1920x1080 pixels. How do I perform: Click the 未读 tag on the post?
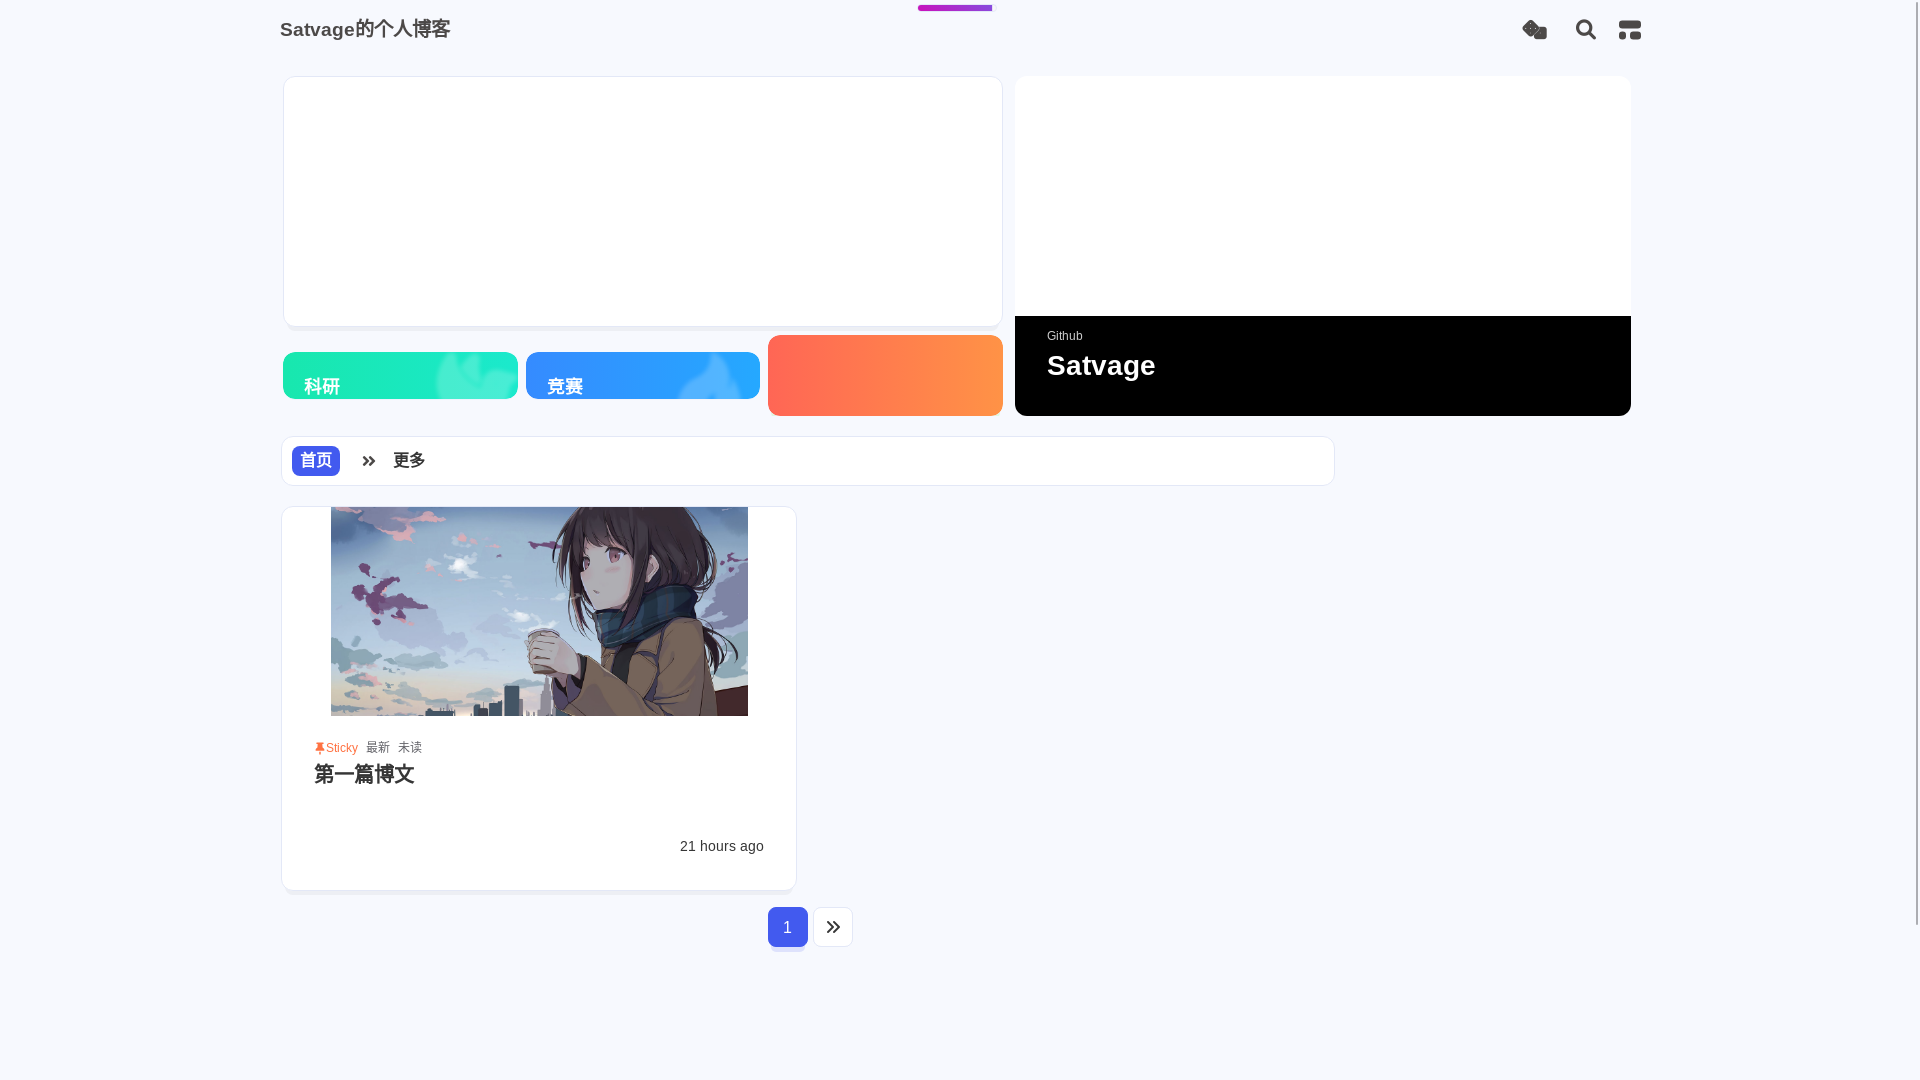point(410,748)
